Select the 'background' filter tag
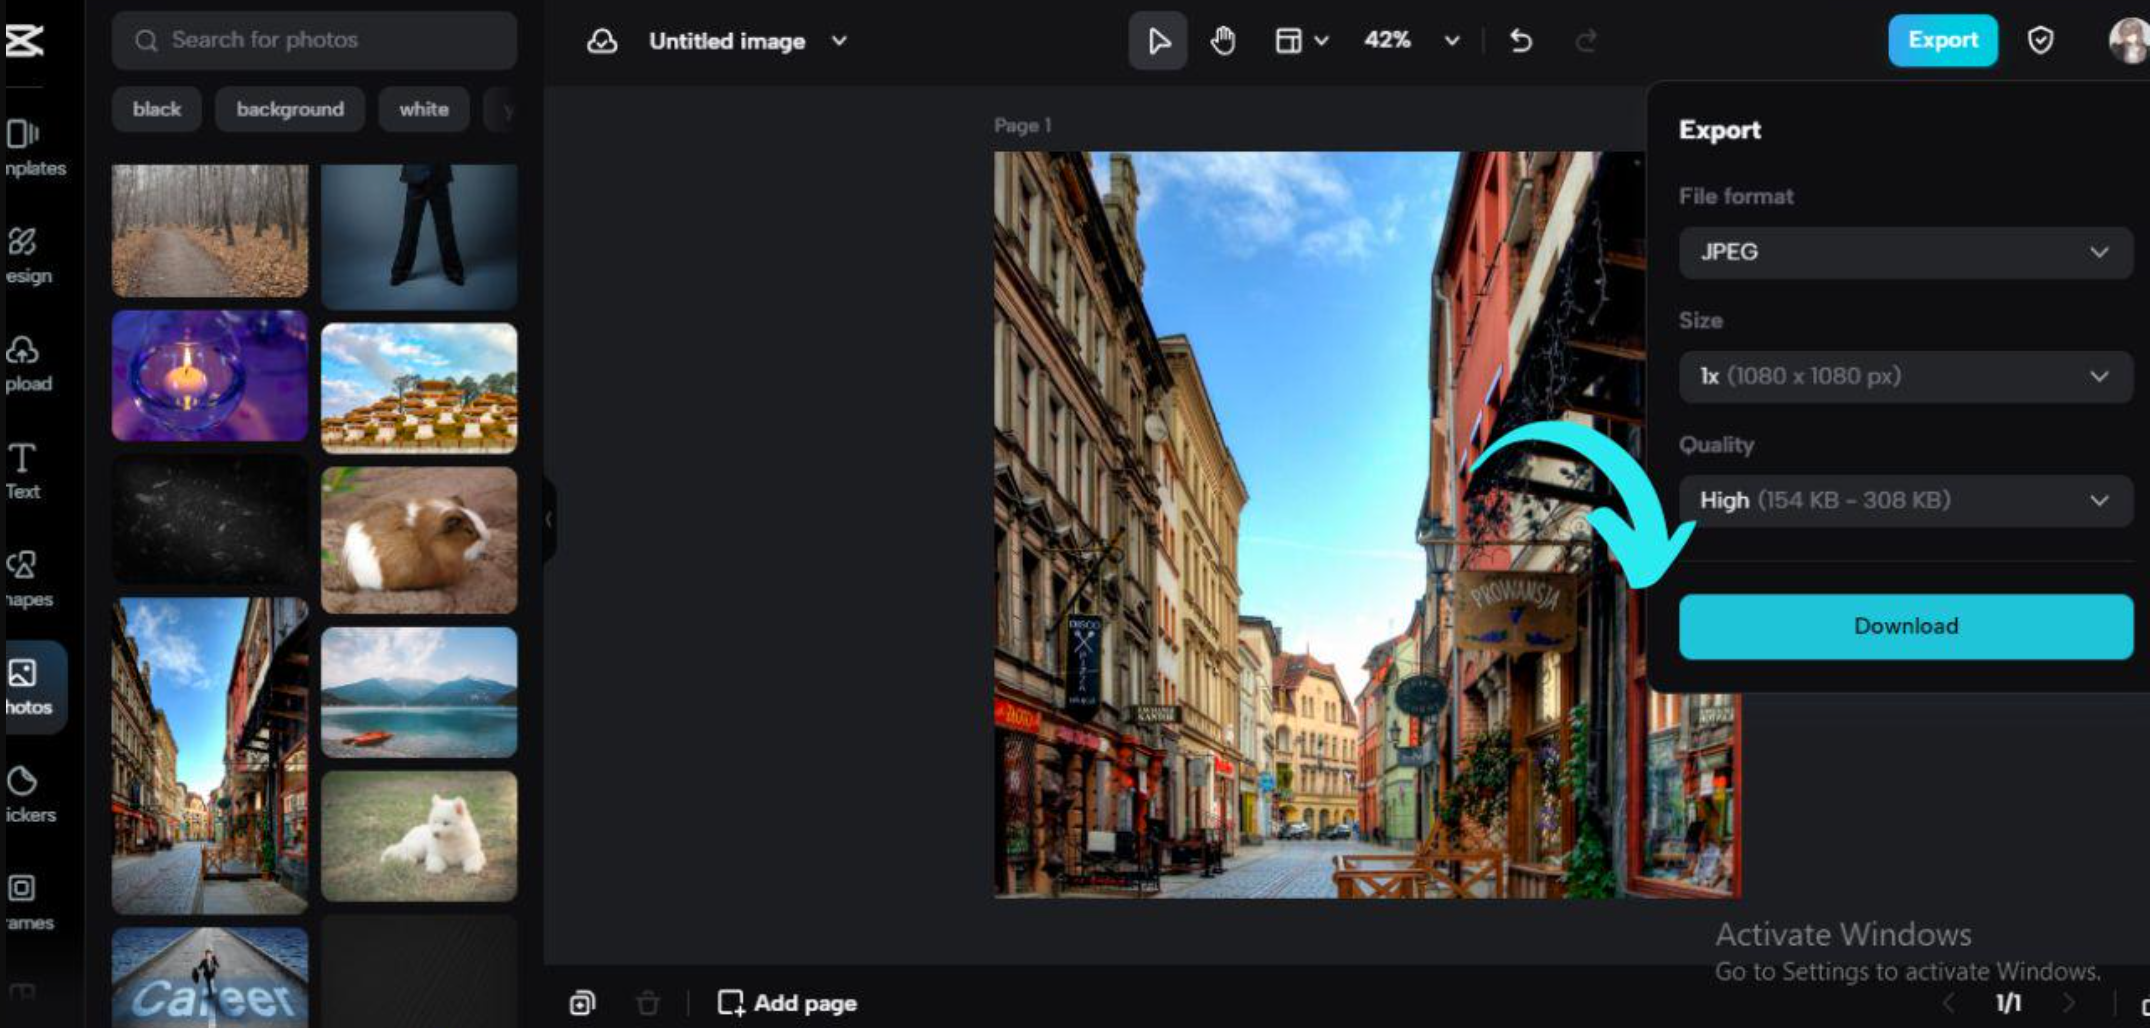Screen dimensions: 2150x1028 click(x=290, y=109)
